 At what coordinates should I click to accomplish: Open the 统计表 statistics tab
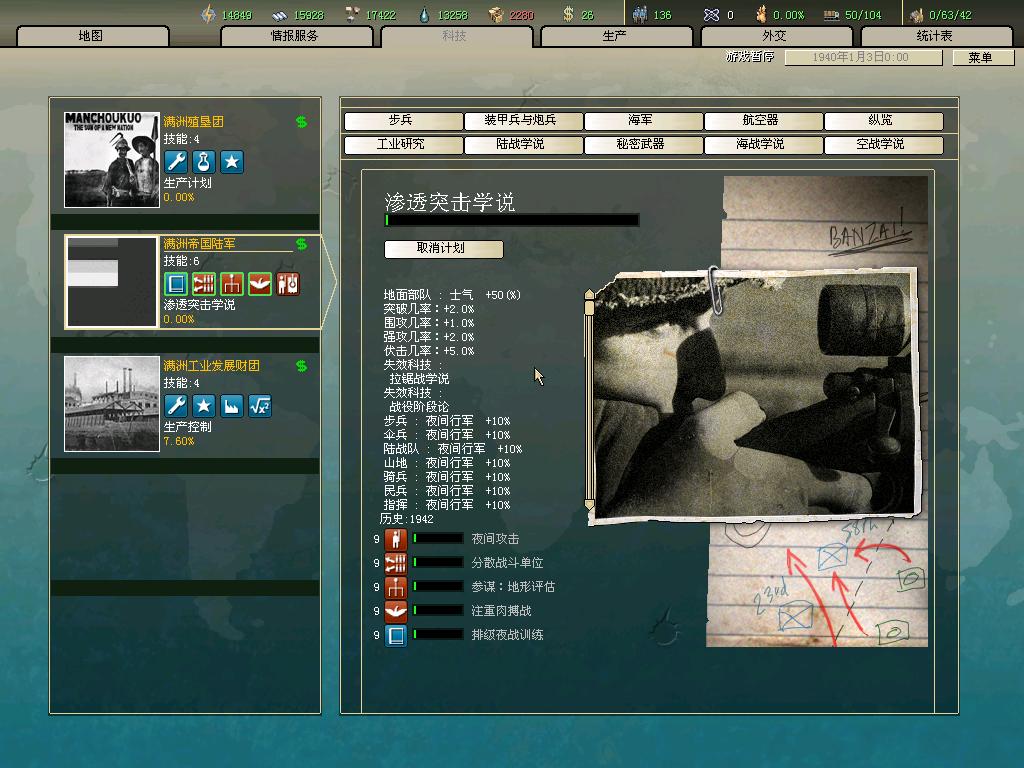(x=936, y=36)
